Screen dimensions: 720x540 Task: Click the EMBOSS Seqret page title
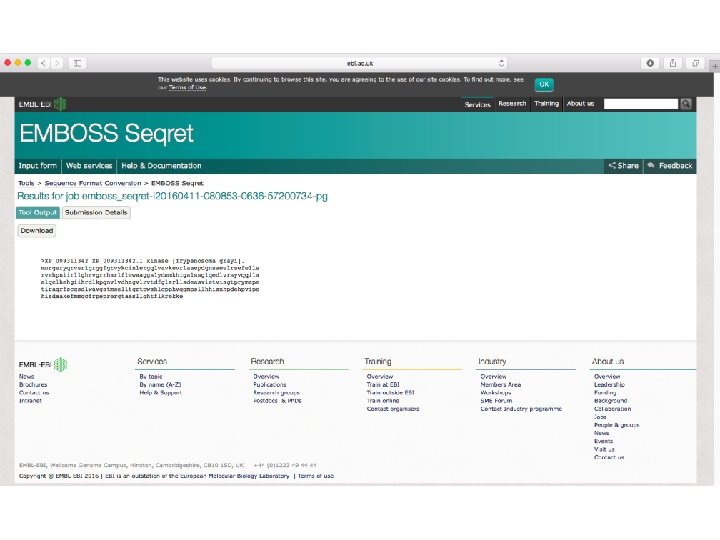click(107, 134)
